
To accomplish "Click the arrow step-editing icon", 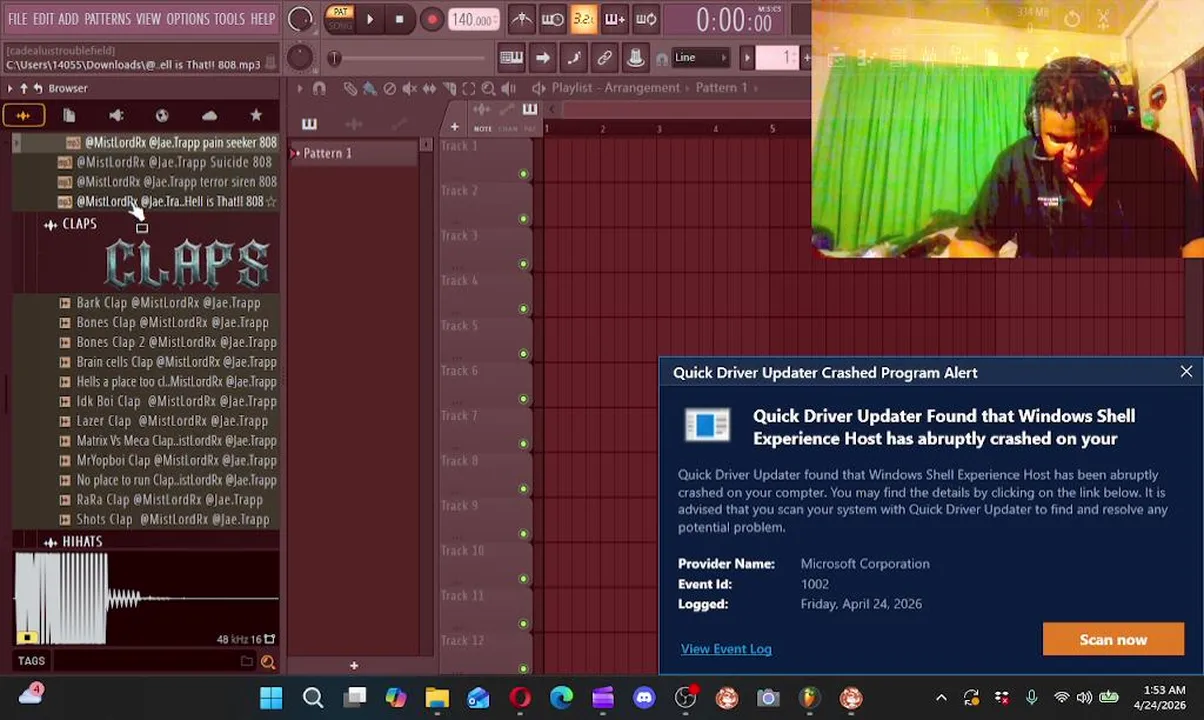I will (x=542, y=58).
